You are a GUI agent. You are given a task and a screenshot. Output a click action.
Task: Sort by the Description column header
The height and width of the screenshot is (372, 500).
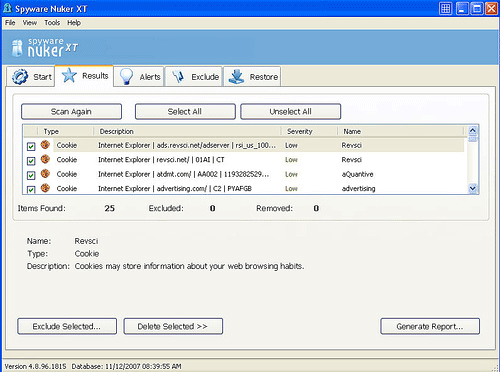[187, 131]
